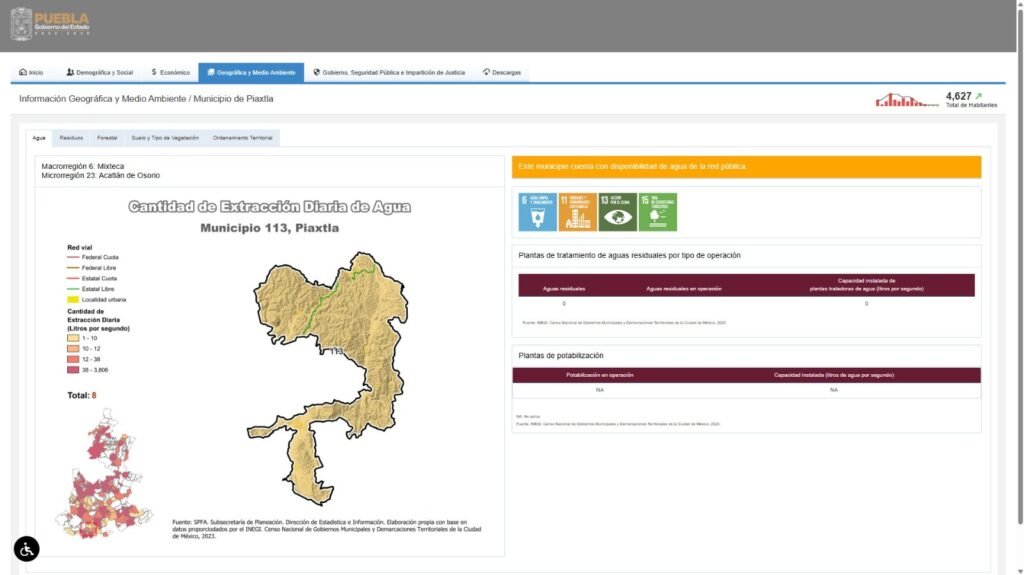Open the Demográfica y Social tab
1024x575 pixels.
pyautogui.click(x=99, y=73)
